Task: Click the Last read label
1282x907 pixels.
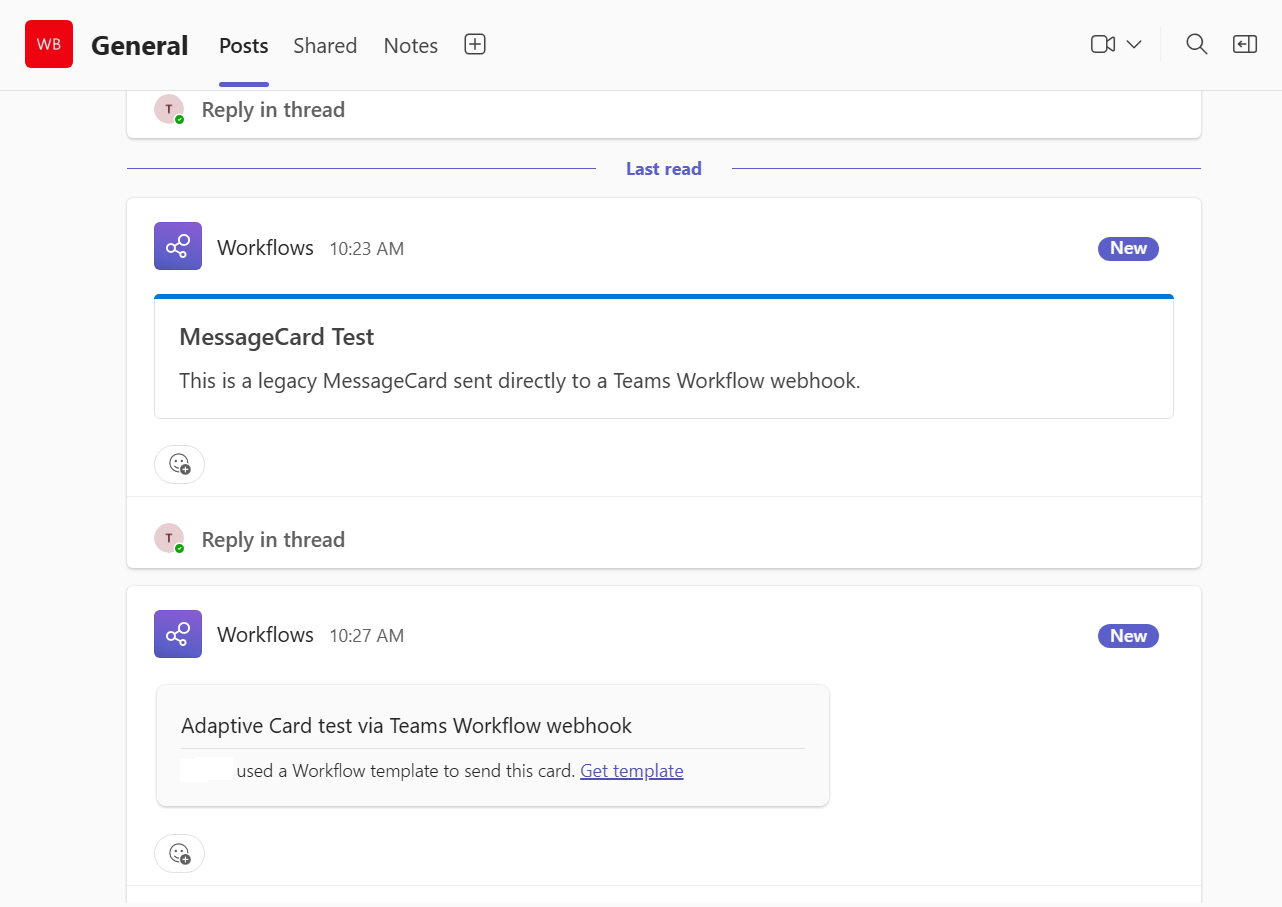Action: point(664,169)
